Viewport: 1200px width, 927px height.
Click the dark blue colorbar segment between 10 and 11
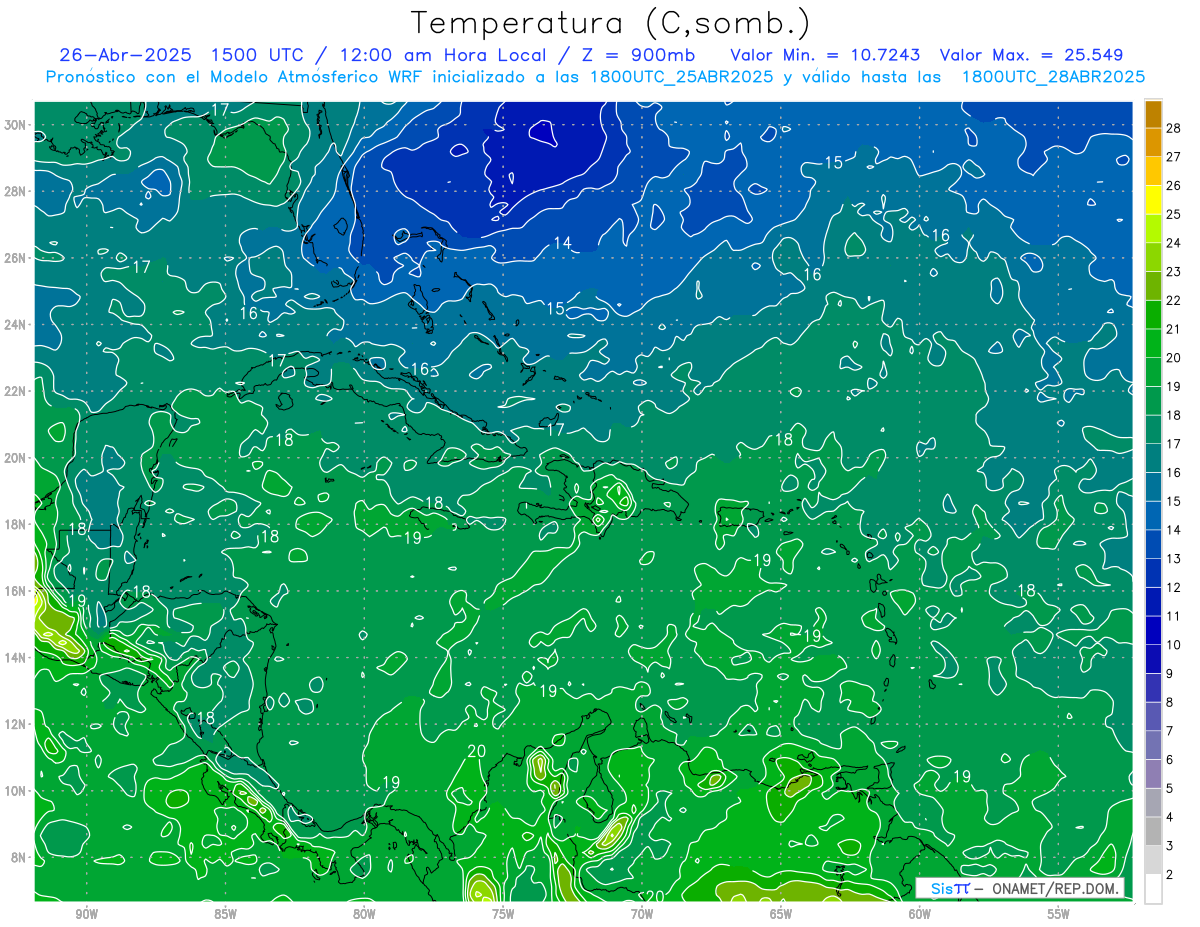(1153, 631)
